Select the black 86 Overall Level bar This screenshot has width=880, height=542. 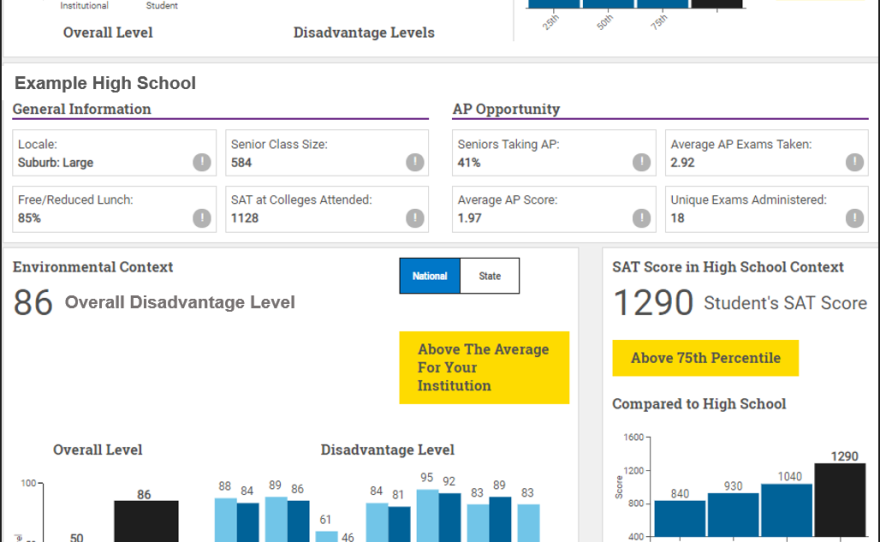pyautogui.click(x=146, y=521)
